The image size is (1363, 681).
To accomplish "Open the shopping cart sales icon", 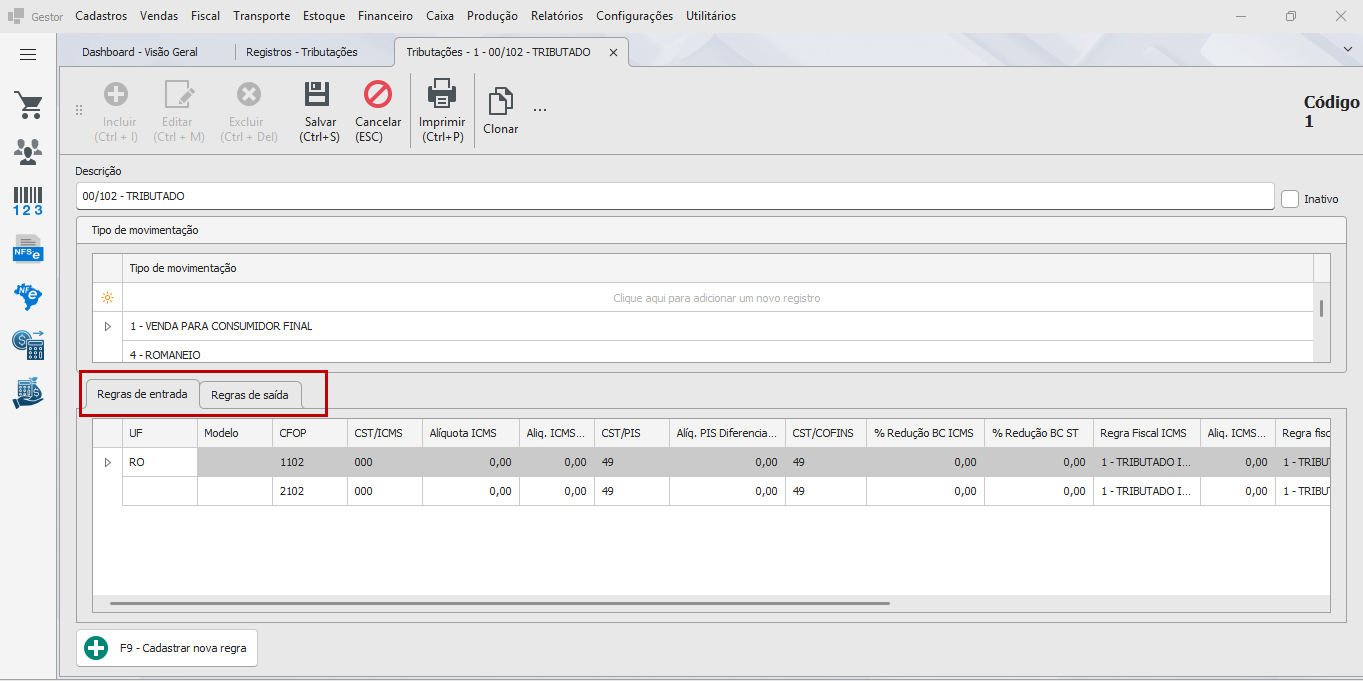I will (x=28, y=105).
